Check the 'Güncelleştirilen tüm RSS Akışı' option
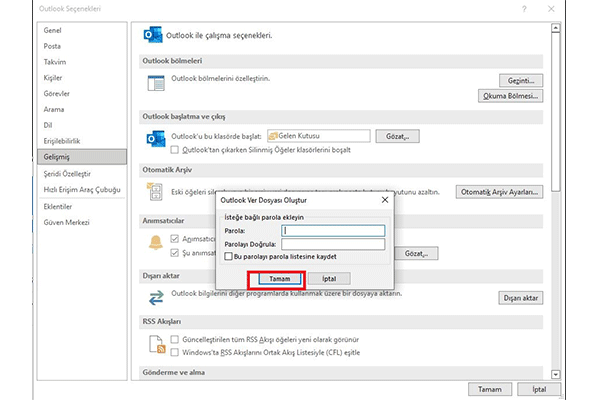 (174, 340)
